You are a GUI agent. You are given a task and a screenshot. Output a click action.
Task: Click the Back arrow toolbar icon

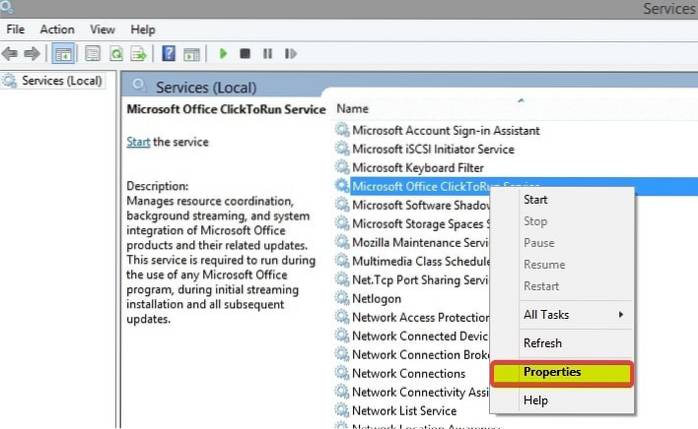12,53
